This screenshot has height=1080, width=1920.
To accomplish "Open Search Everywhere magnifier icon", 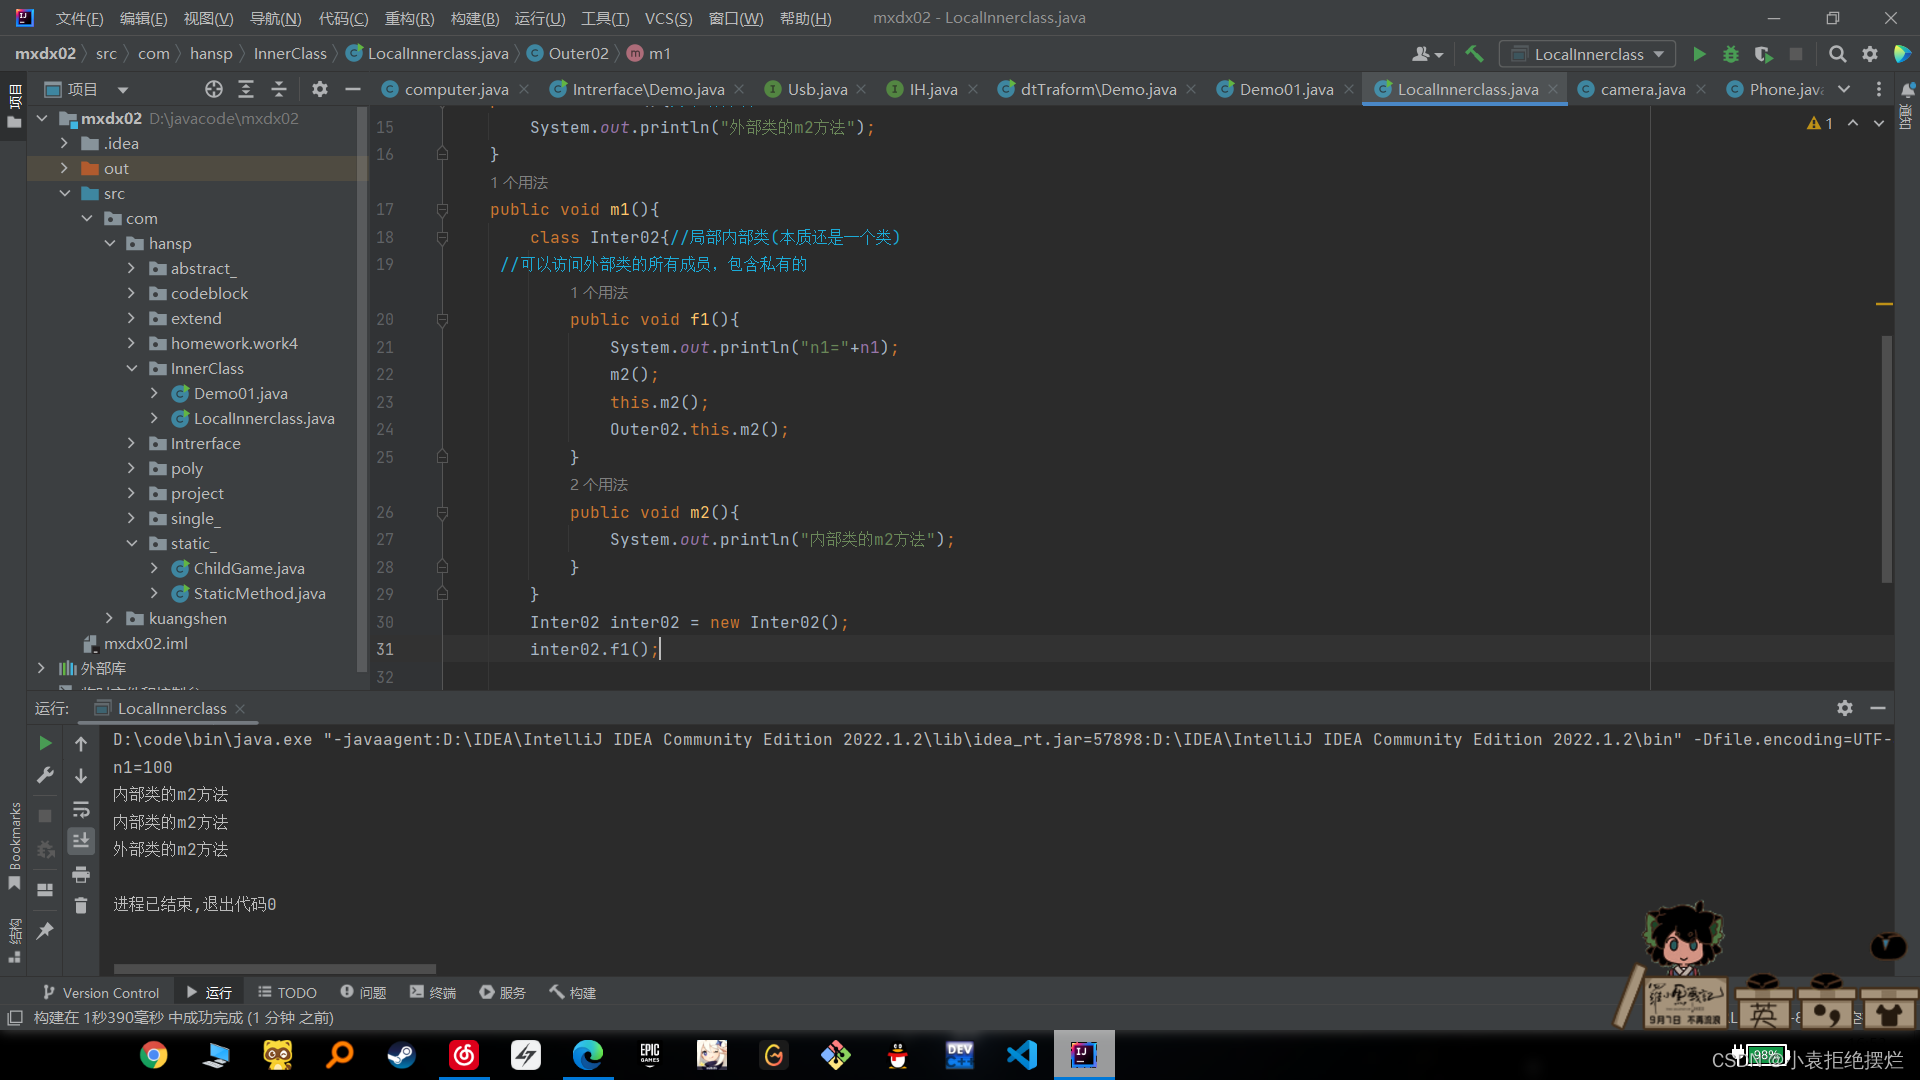I will [x=1837, y=54].
